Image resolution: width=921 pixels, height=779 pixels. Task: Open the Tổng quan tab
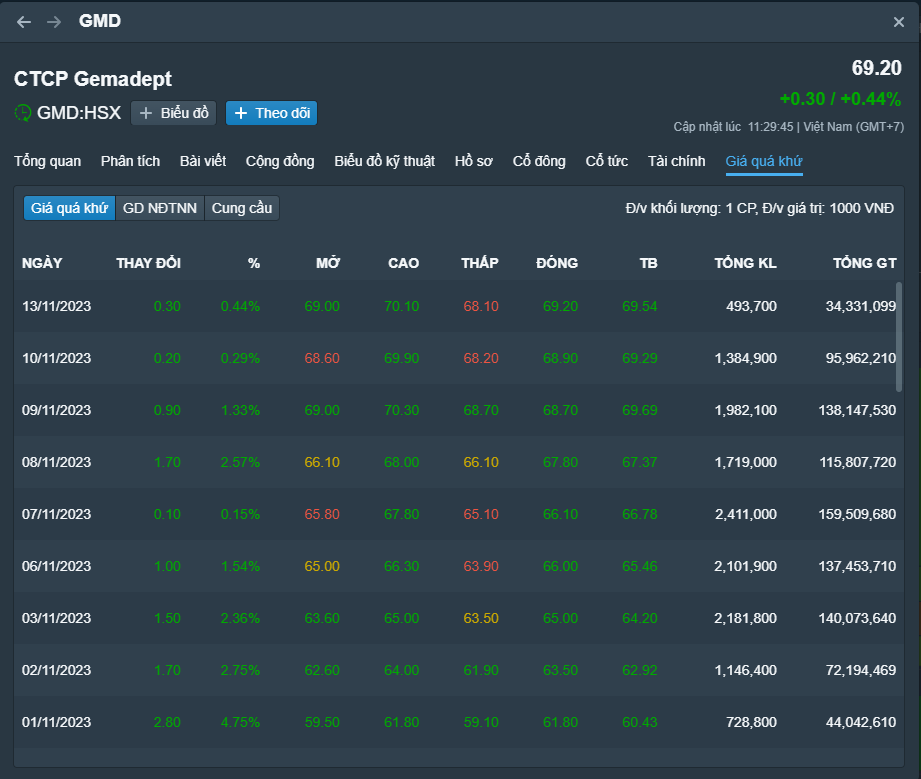click(48, 161)
